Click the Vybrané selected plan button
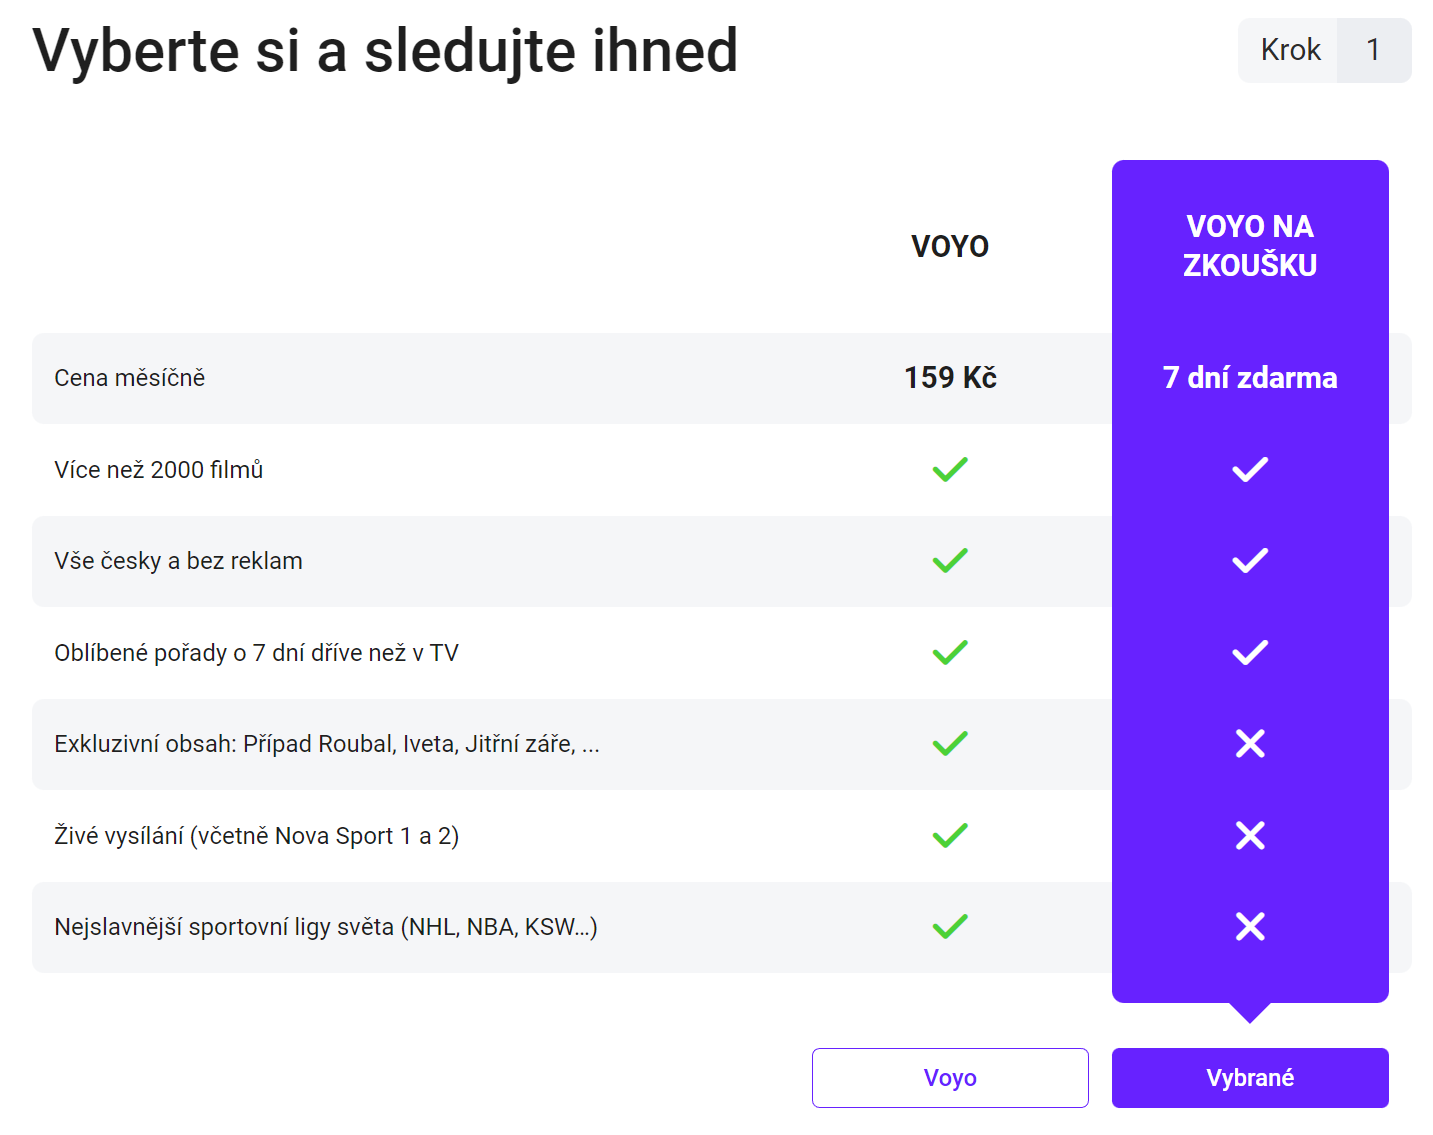 (1249, 1077)
